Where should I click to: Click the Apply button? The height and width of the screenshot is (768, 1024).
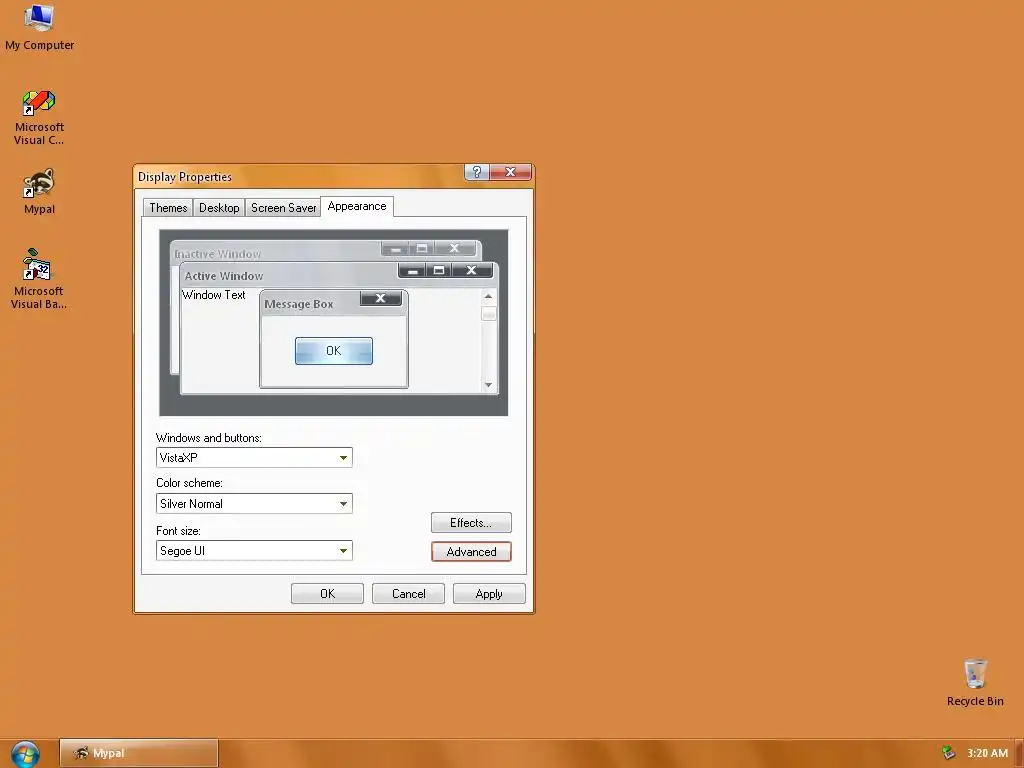[489, 594]
